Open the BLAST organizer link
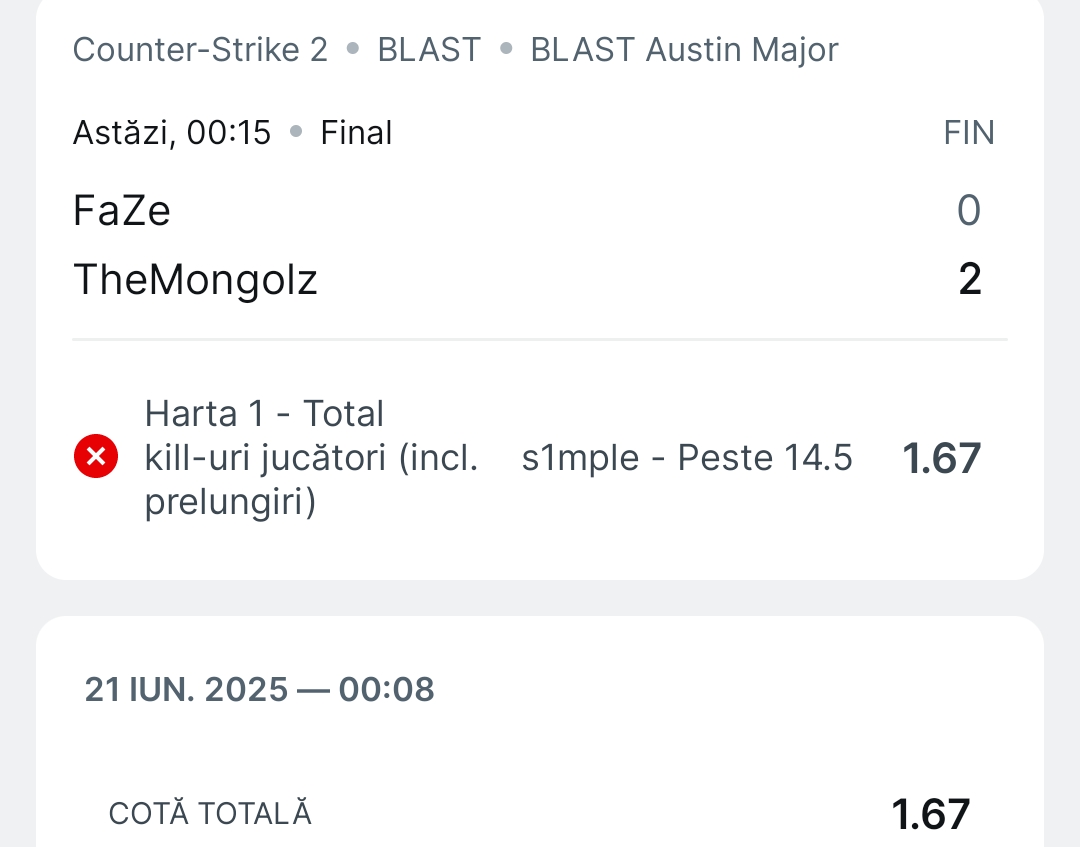Screen dimensions: 1080x847 (429, 50)
